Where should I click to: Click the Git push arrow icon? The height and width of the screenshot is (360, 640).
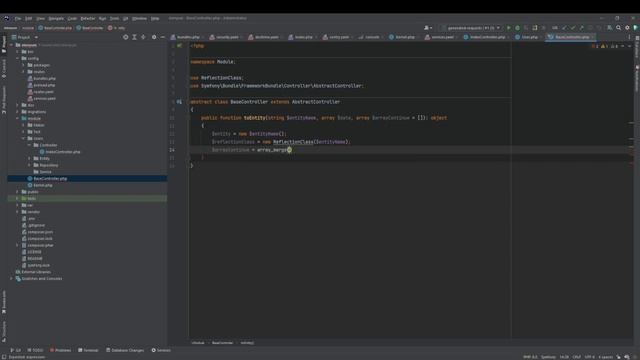tap(582, 28)
